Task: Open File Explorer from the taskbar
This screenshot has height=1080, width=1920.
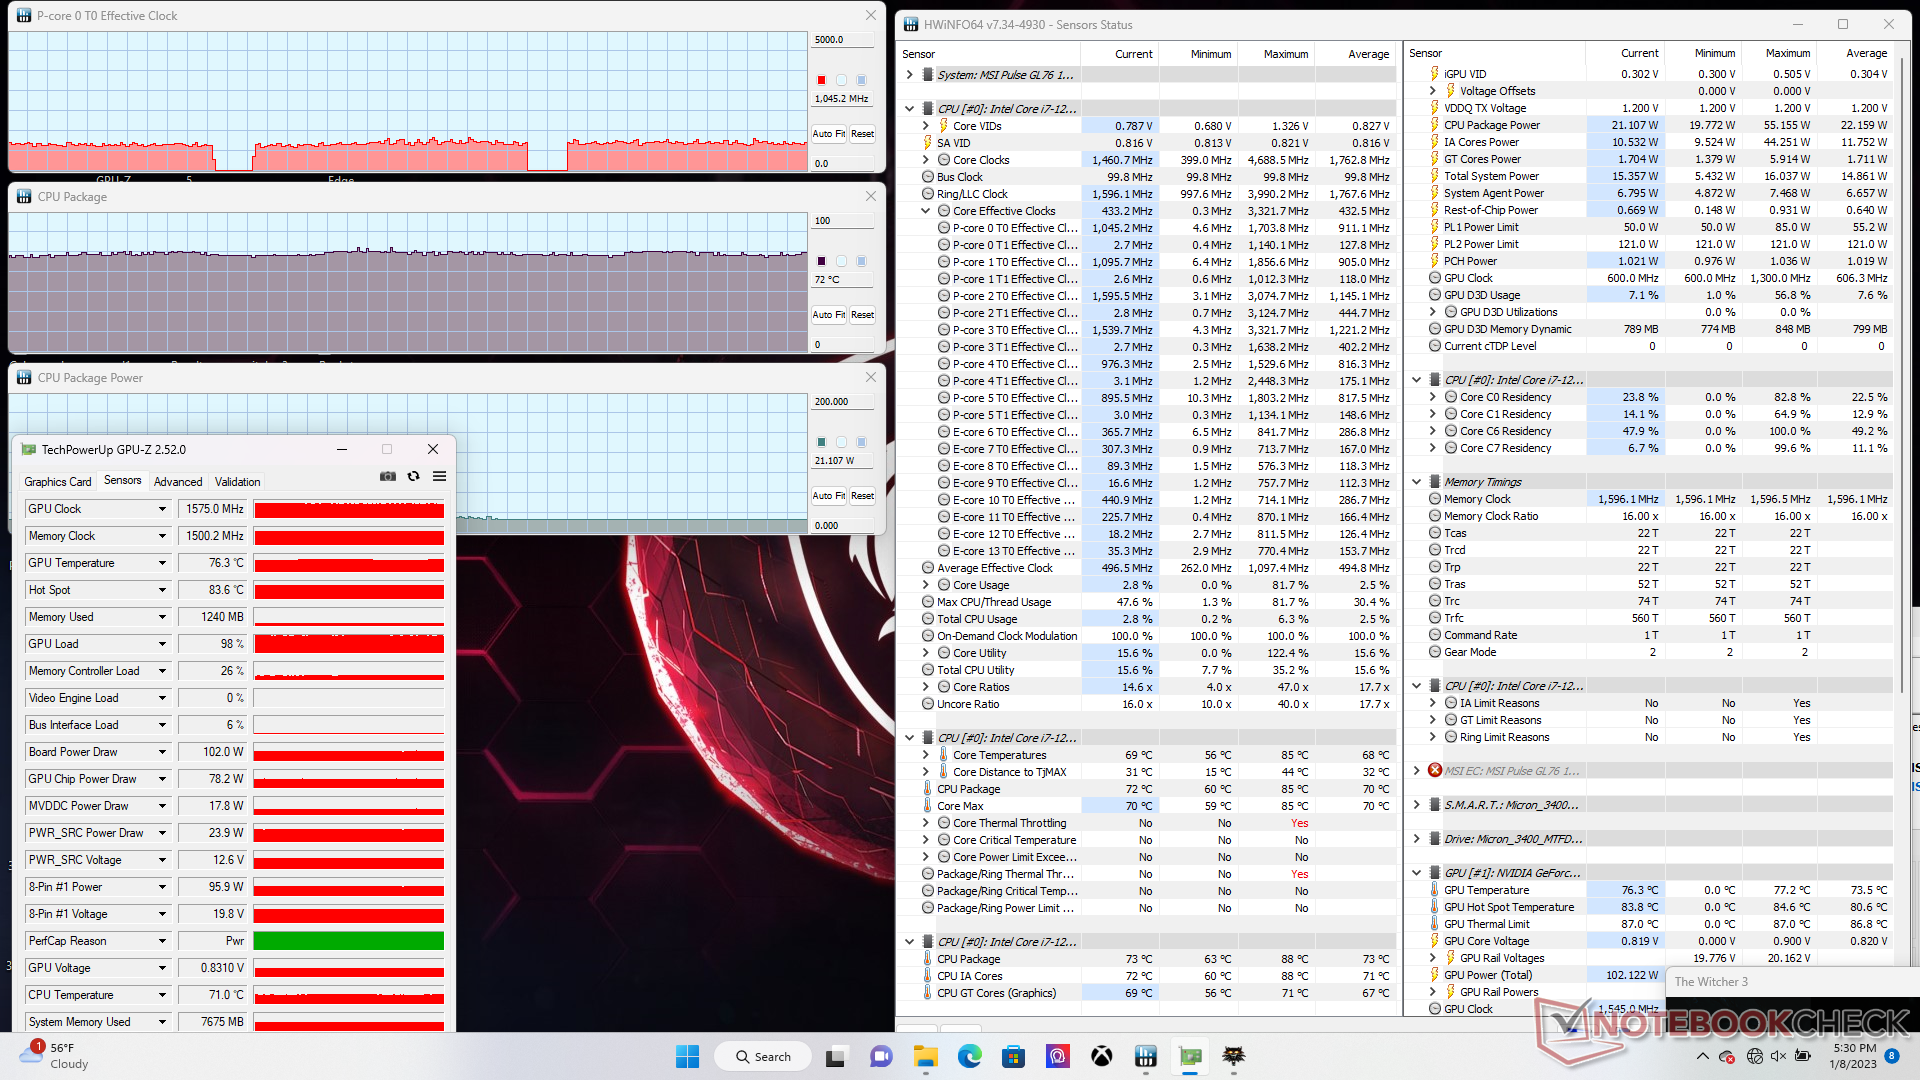Action: tap(925, 1056)
